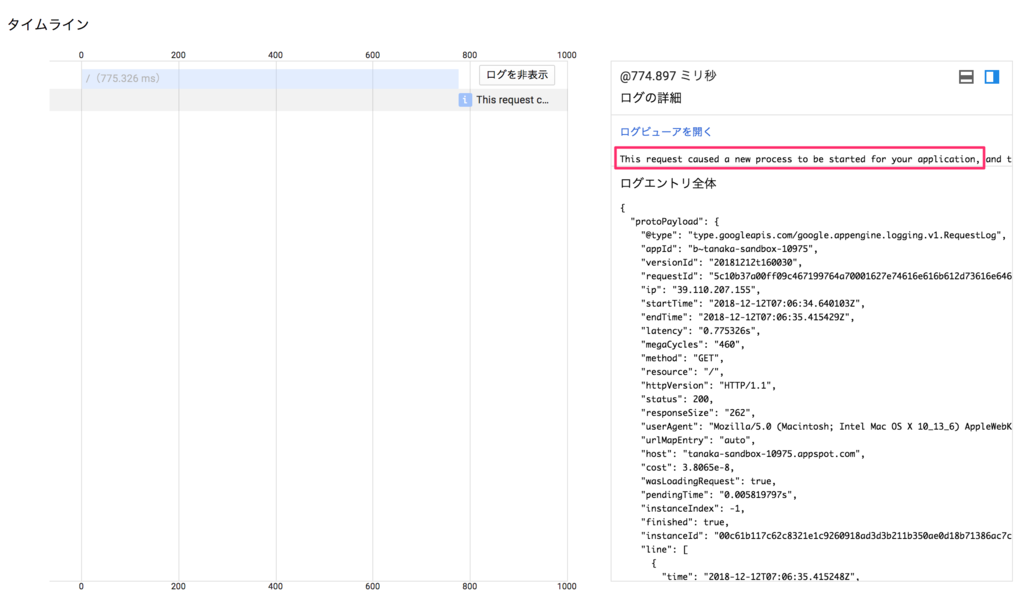The width and height of the screenshot is (1024, 597).
Task: Click the "userAgent" Mozilla line
Action: point(826,427)
